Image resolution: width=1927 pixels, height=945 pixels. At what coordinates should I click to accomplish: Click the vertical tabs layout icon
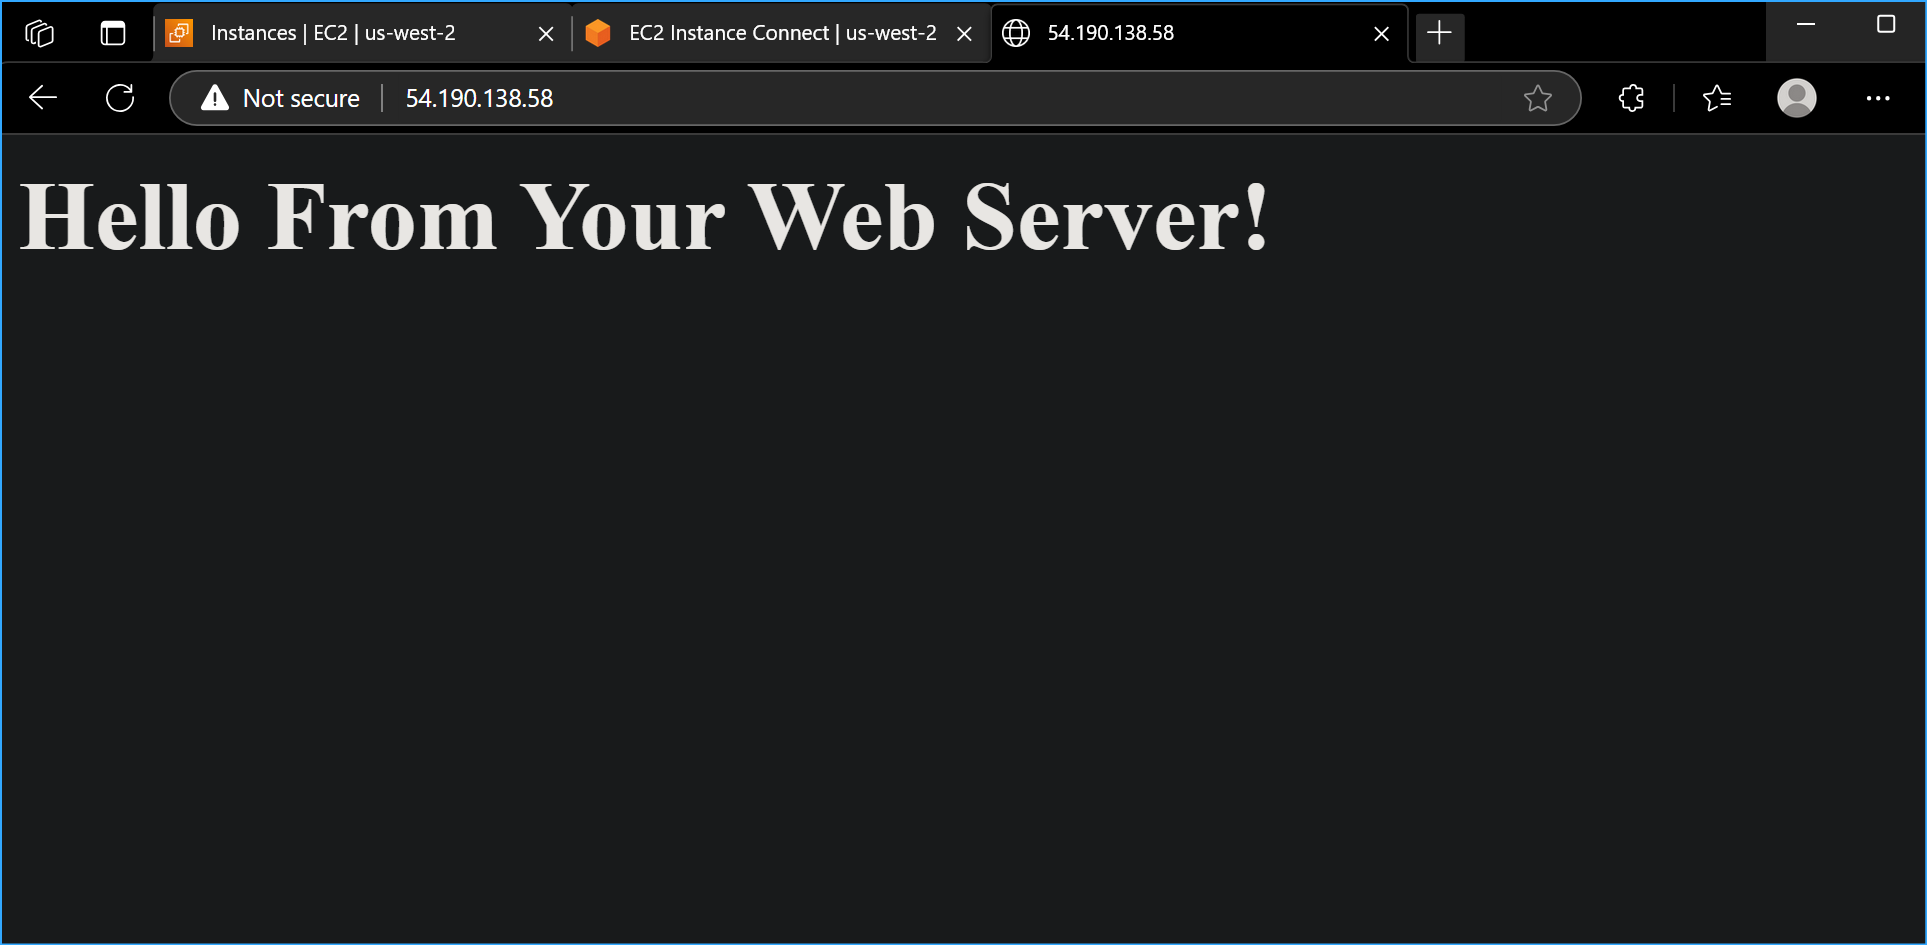coord(113,32)
